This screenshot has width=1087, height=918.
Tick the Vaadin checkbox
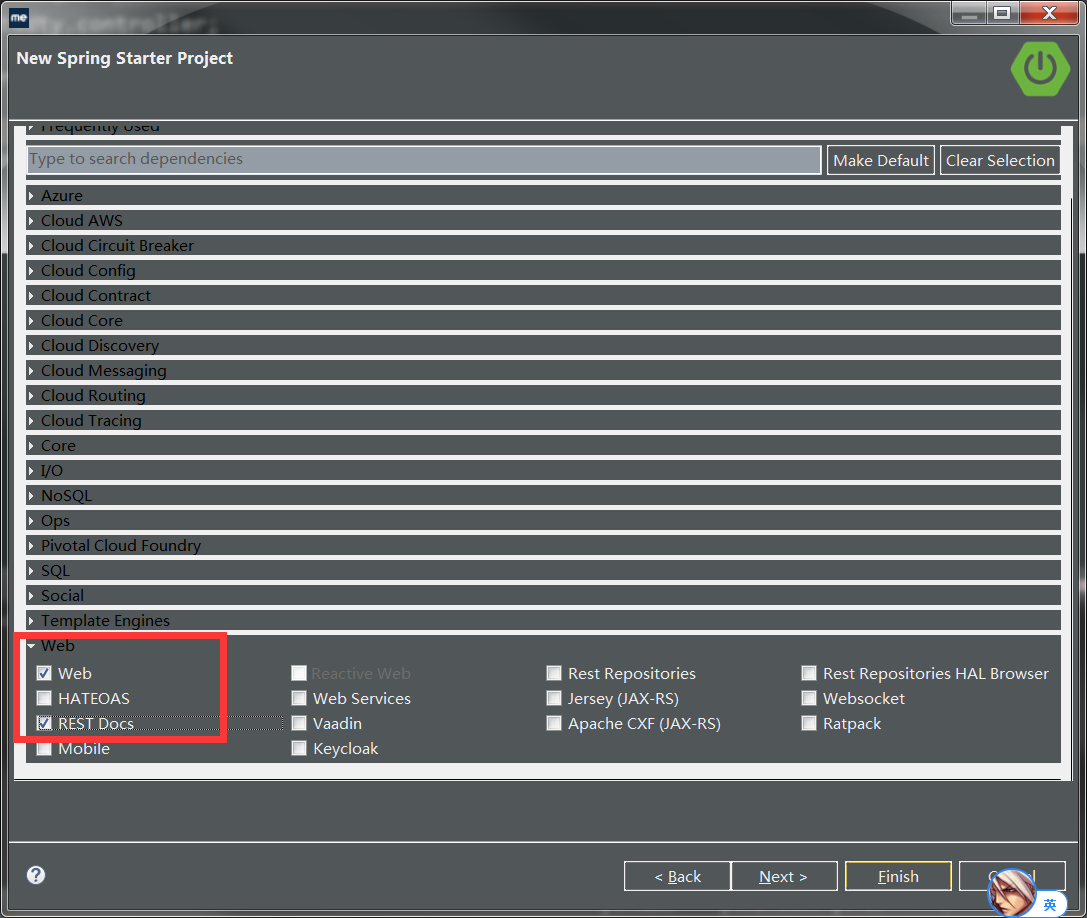(x=299, y=723)
